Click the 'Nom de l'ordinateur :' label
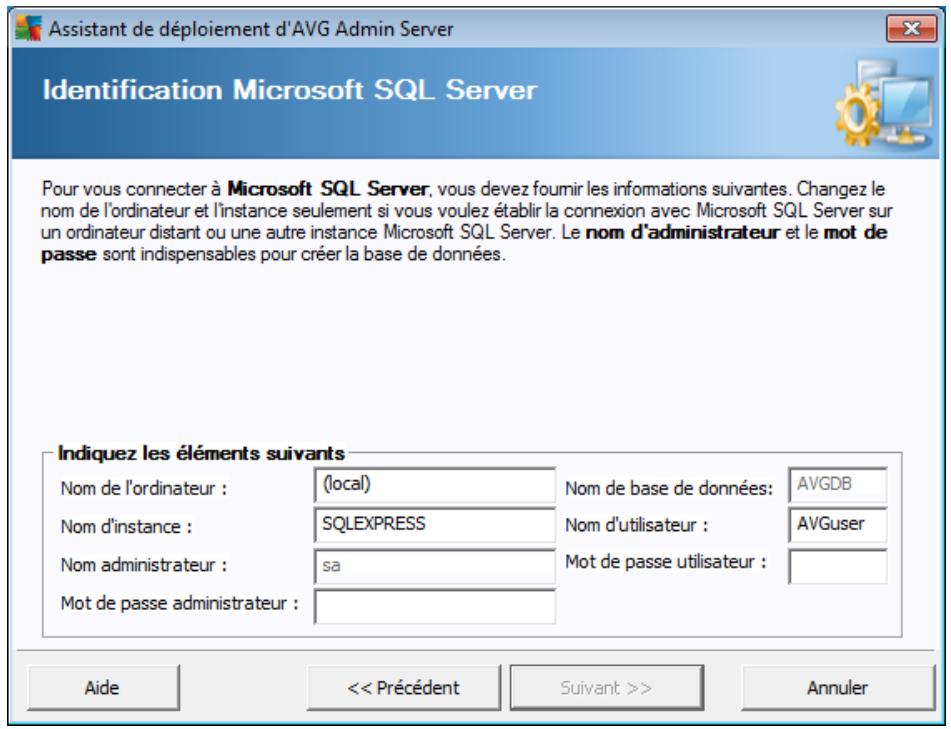This screenshot has height=729, width=951. (x=144, y=488)
